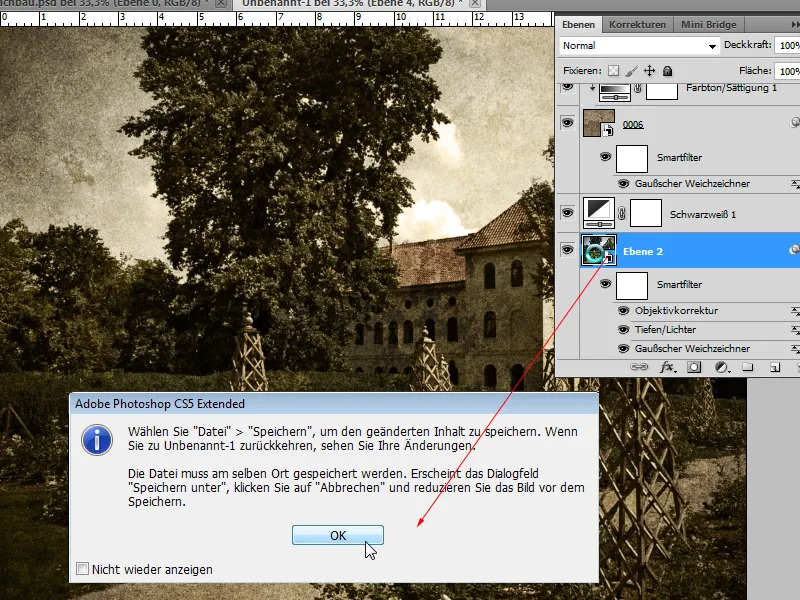Toggle the lock transparent pixels icon
Viewport: 800px width, 600px height.
613,71
